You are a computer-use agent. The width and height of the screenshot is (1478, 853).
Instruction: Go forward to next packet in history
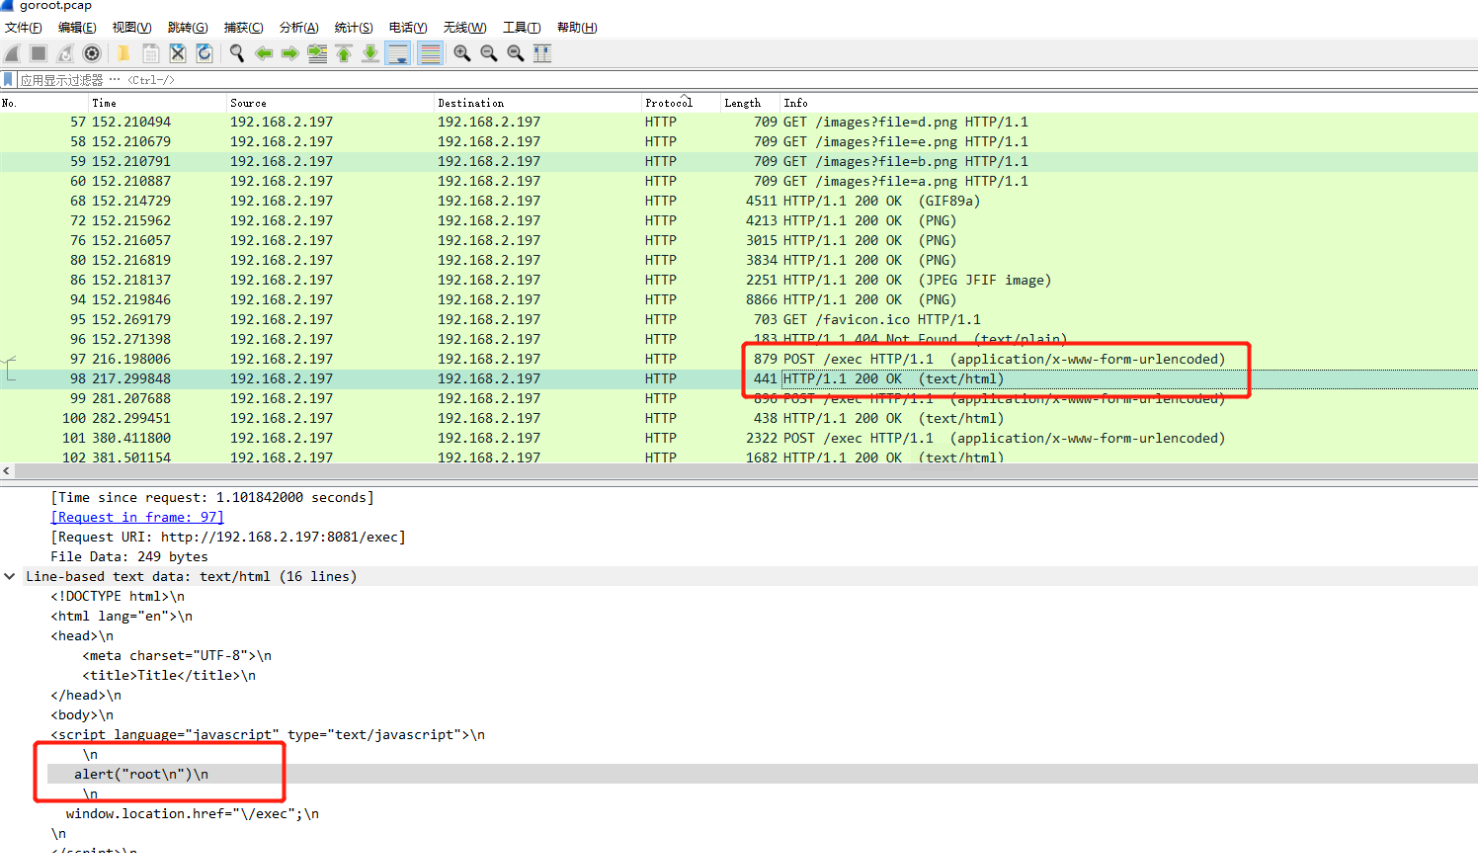(x=290, y=53)
